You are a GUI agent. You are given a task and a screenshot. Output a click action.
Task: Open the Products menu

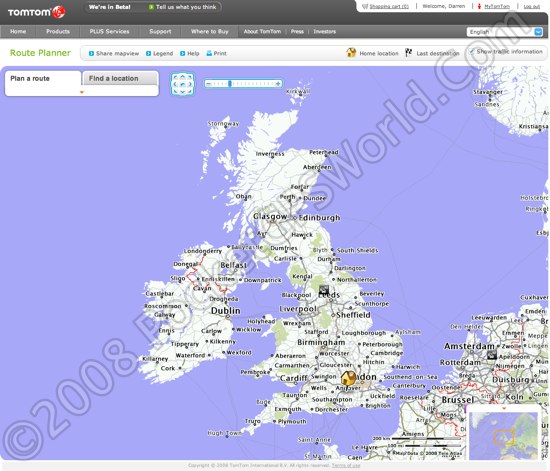[x=58, y=31]
